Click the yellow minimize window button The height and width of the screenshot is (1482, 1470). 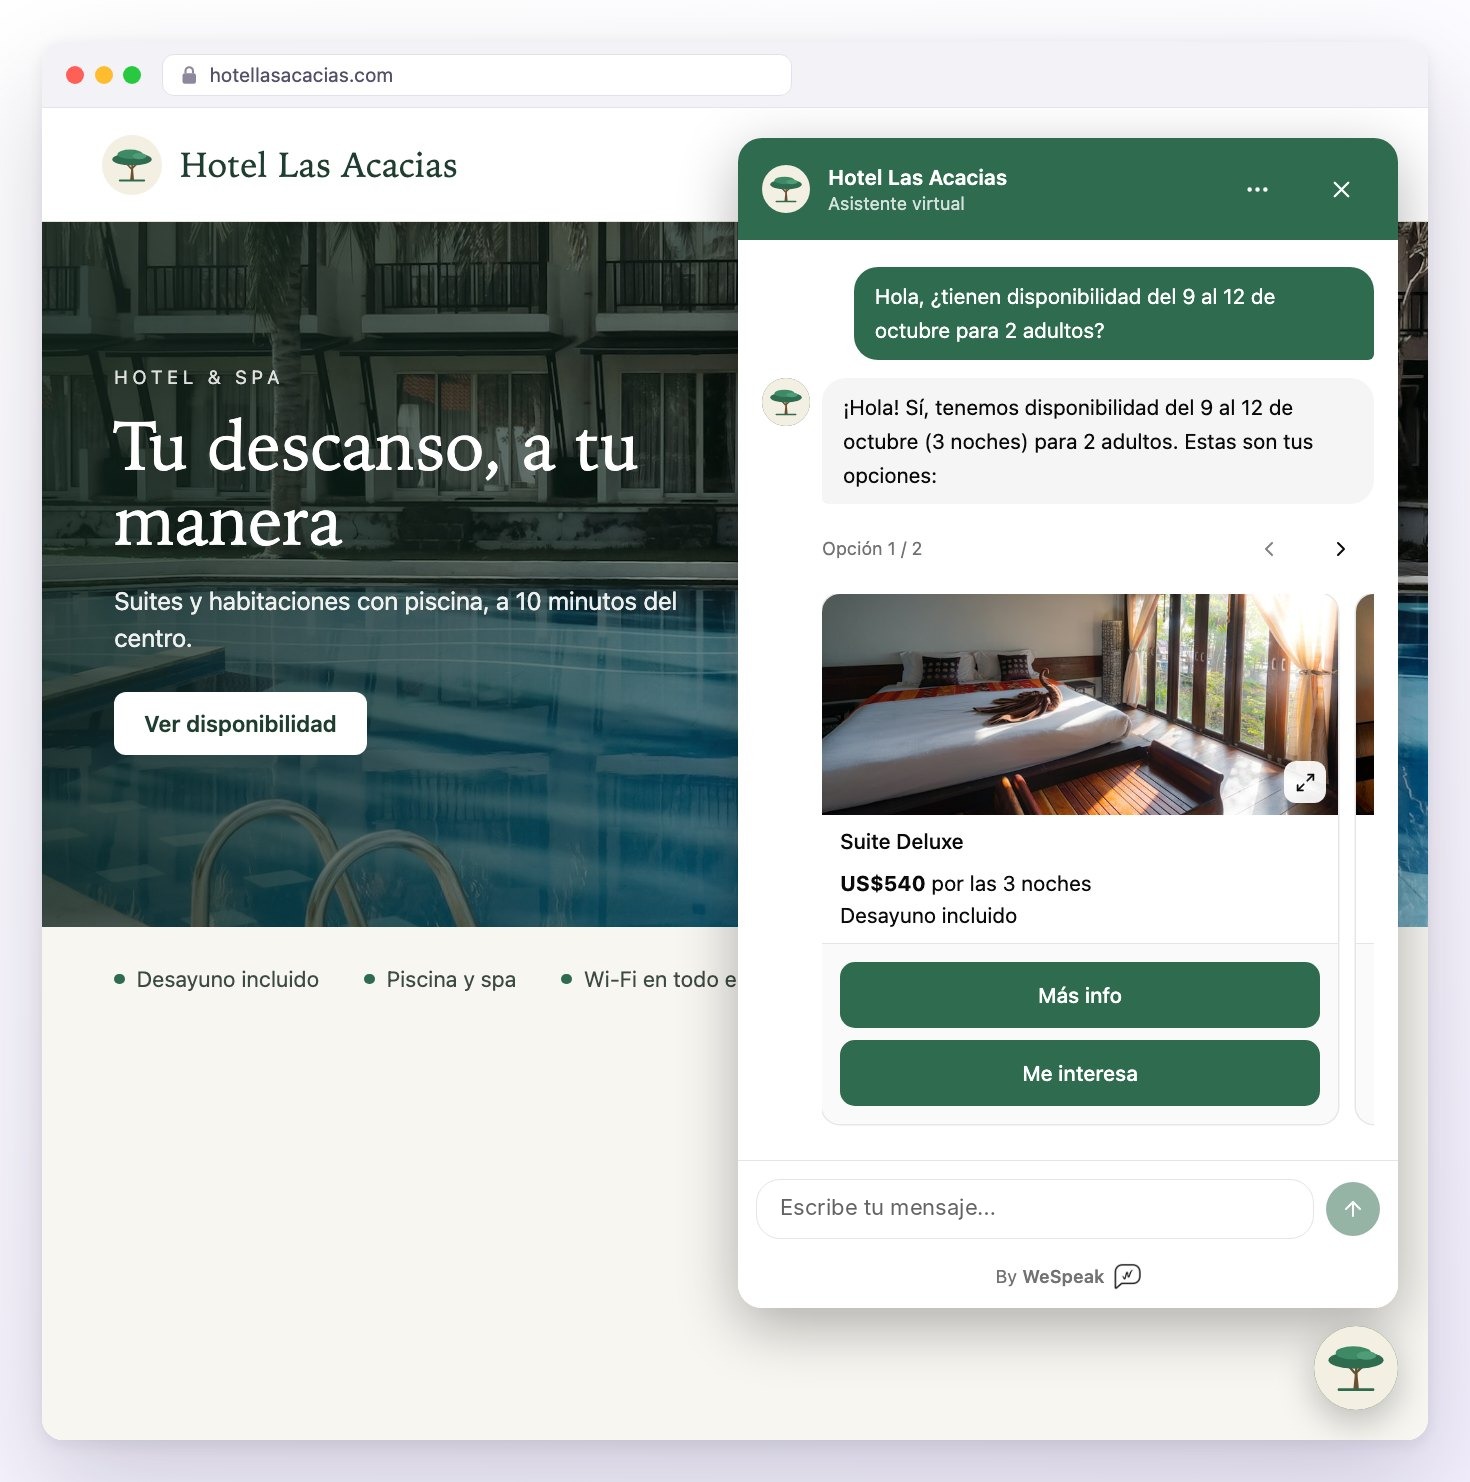point(104,75)
